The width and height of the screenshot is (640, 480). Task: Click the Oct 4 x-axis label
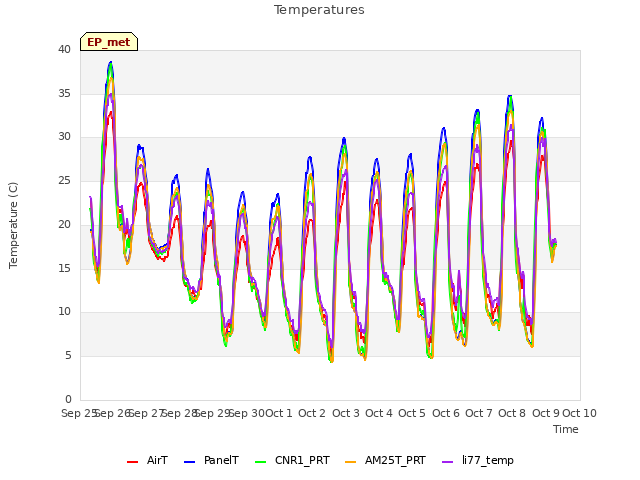379,413
